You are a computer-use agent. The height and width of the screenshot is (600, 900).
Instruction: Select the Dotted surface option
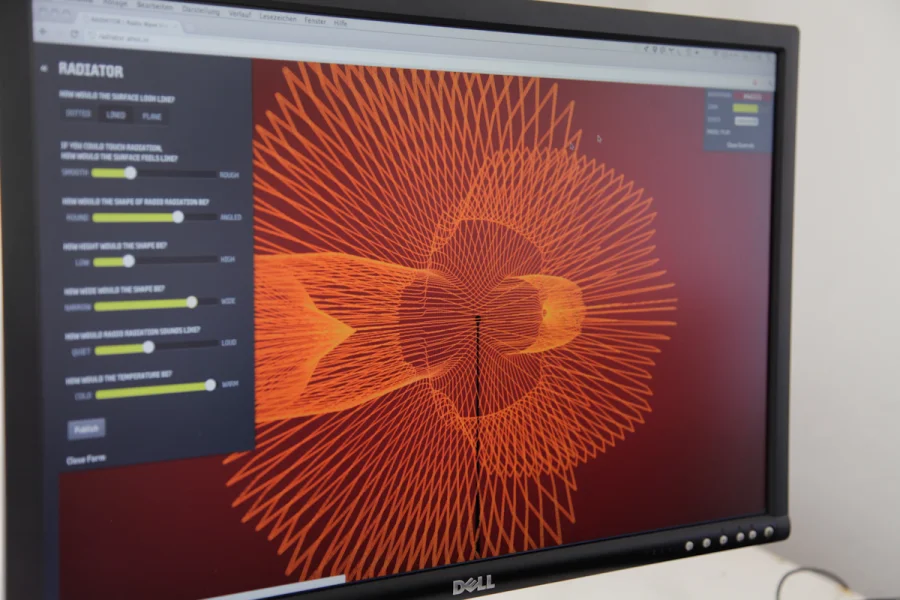tap(78, 114)
